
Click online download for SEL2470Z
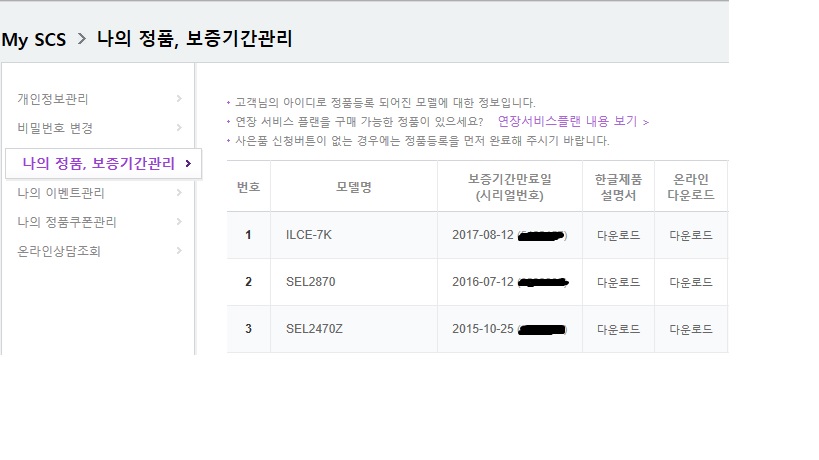point(691,329)
